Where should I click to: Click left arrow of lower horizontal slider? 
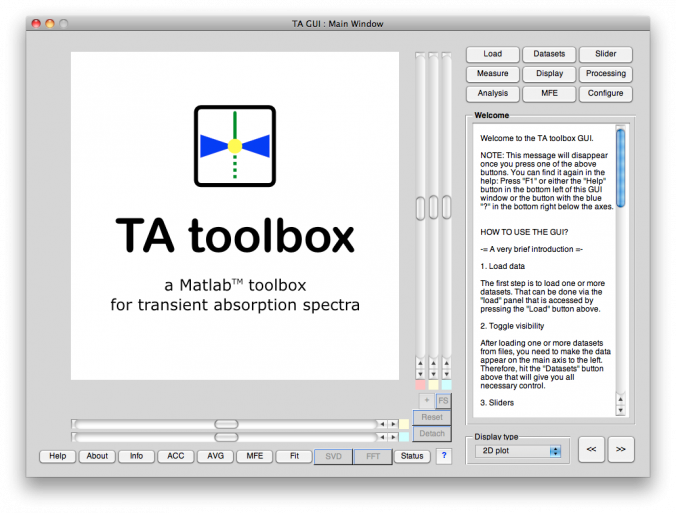pyautogui.click(x=382, y=437)
